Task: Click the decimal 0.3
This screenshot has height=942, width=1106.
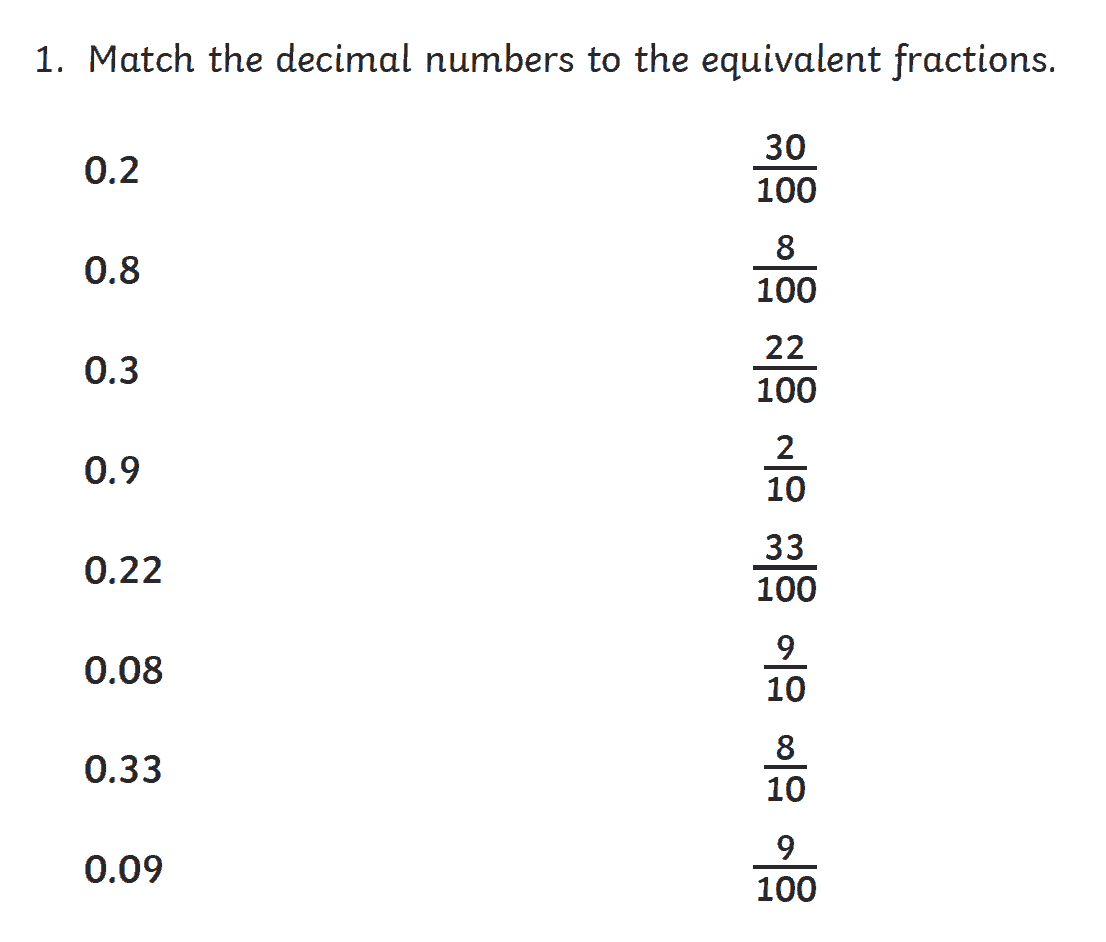Action: [x=112, y=371]
